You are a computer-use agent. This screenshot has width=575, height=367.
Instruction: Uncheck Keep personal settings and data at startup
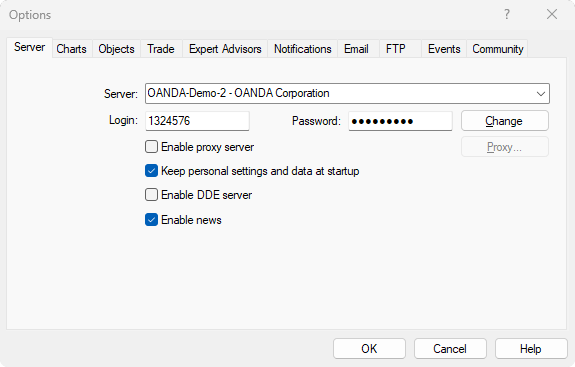(151, 171)
